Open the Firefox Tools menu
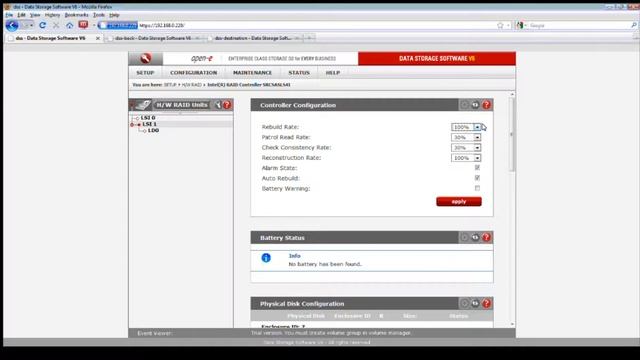Viewport: 640px width, 360px height. point(99,15)
